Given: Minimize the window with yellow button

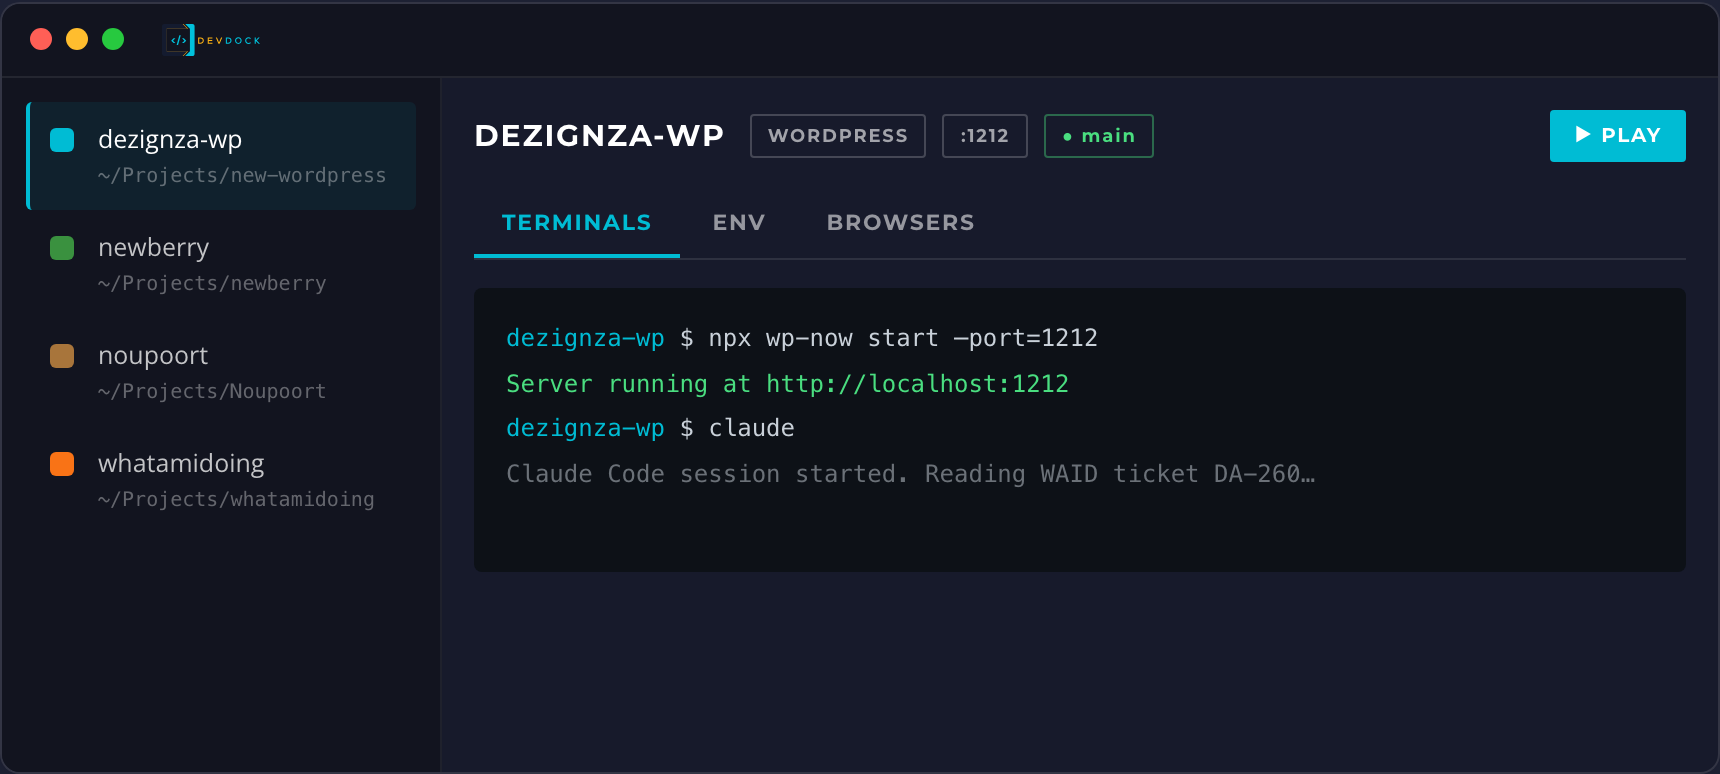Looking at the screenshot, I should pos(77,39).
